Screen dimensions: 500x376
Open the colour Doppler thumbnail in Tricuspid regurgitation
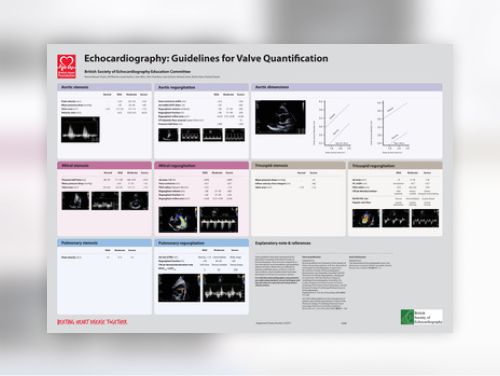click(366, 218)
